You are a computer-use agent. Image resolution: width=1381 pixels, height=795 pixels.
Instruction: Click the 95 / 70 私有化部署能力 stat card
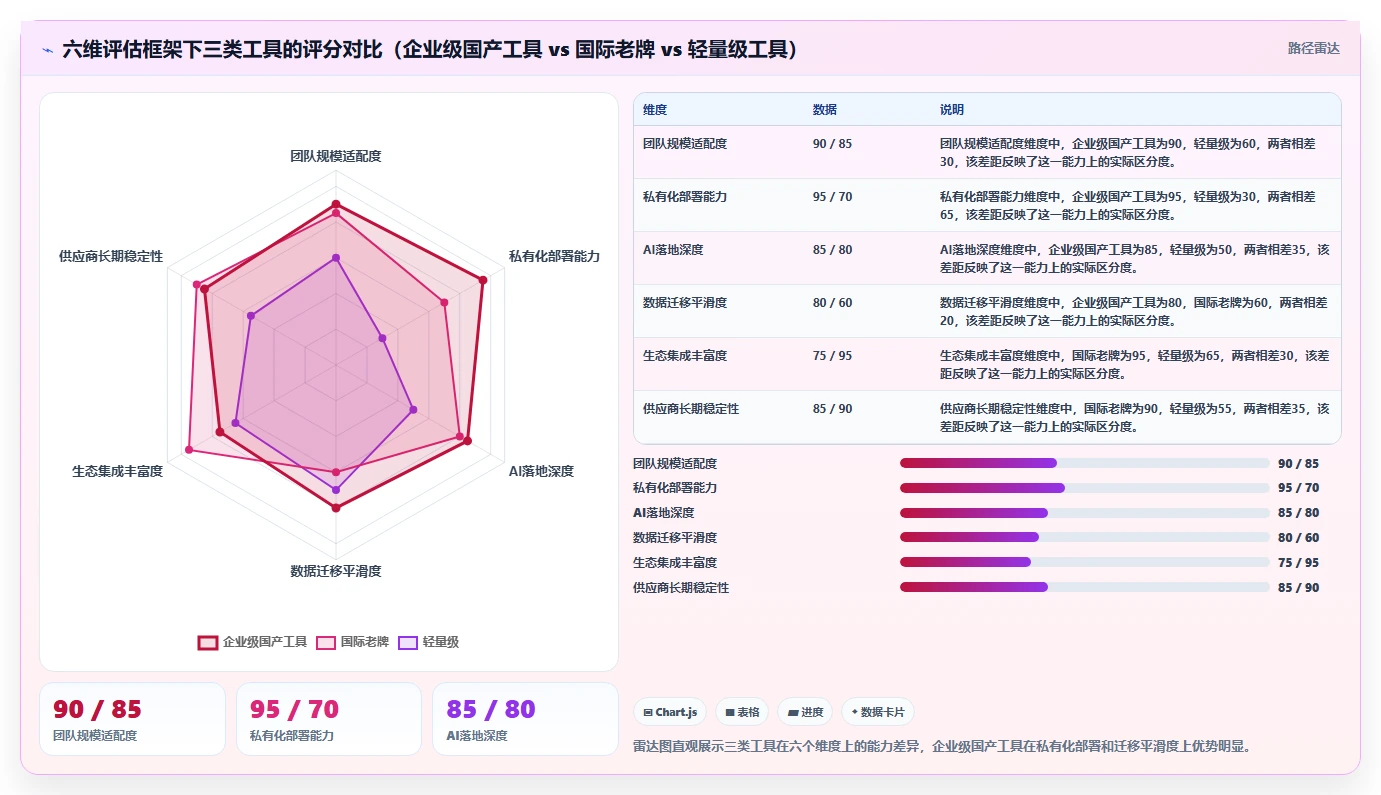pos(329,719)
